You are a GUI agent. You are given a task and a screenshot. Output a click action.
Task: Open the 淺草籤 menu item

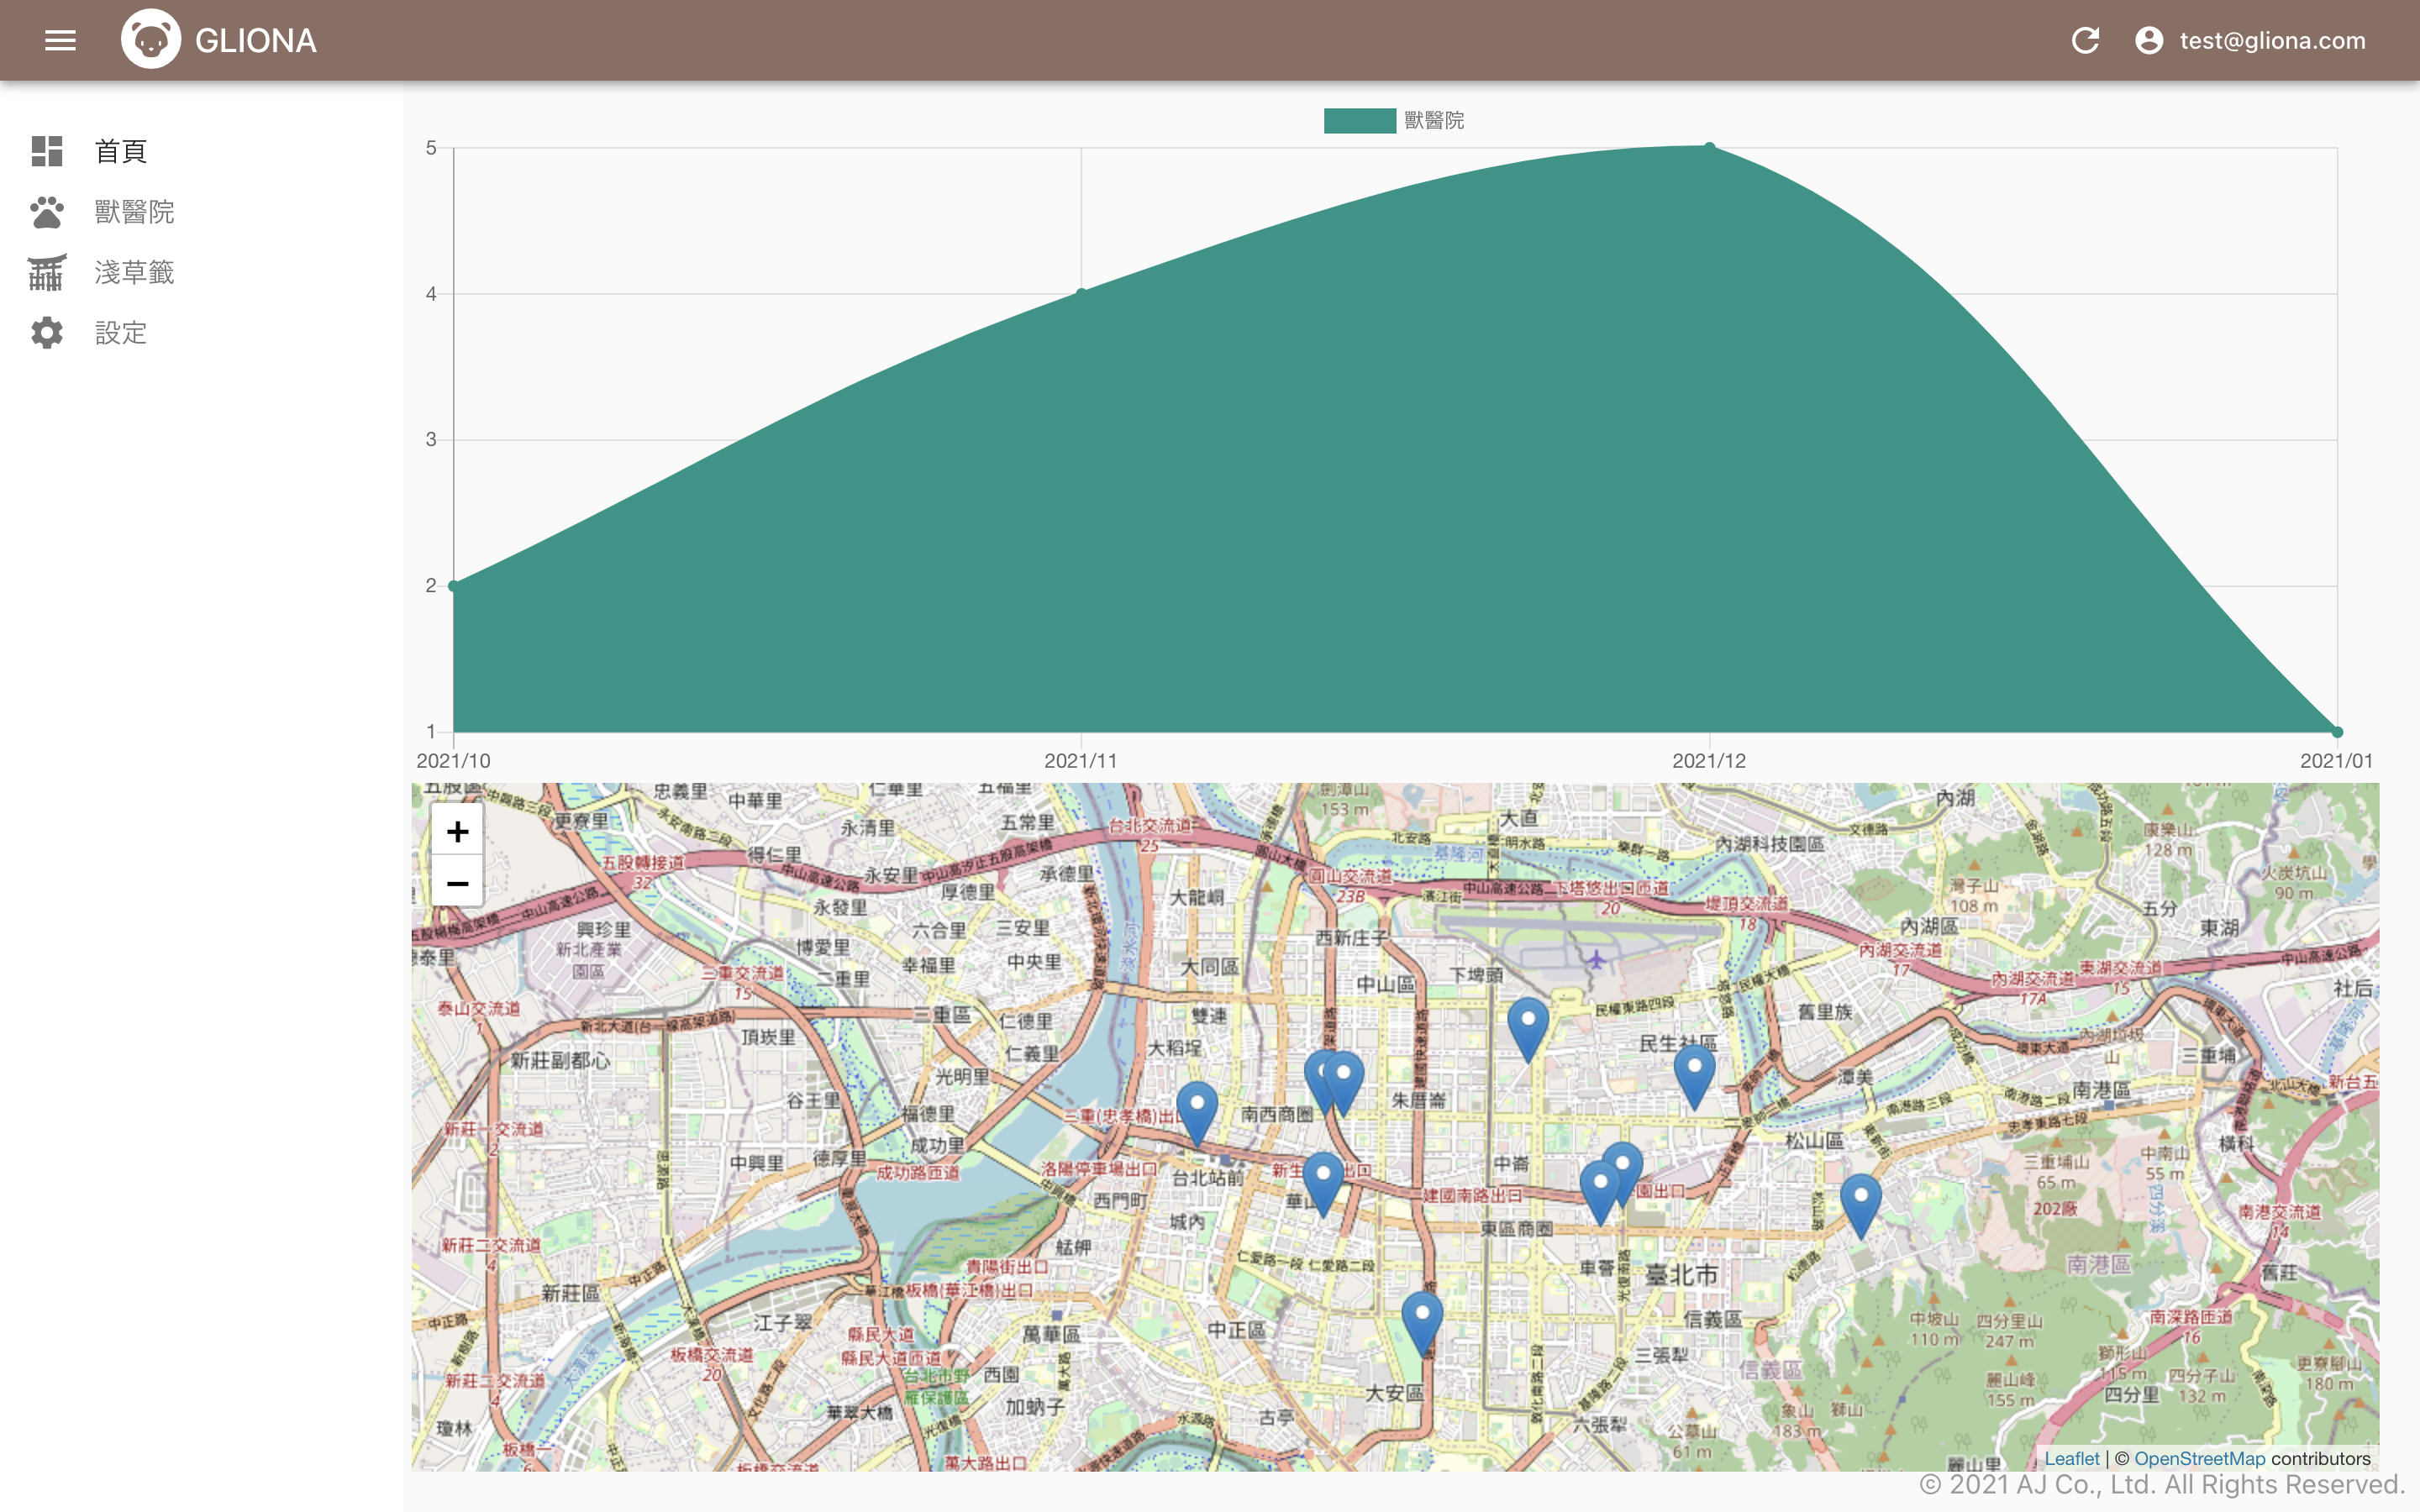tap(134, 272)
